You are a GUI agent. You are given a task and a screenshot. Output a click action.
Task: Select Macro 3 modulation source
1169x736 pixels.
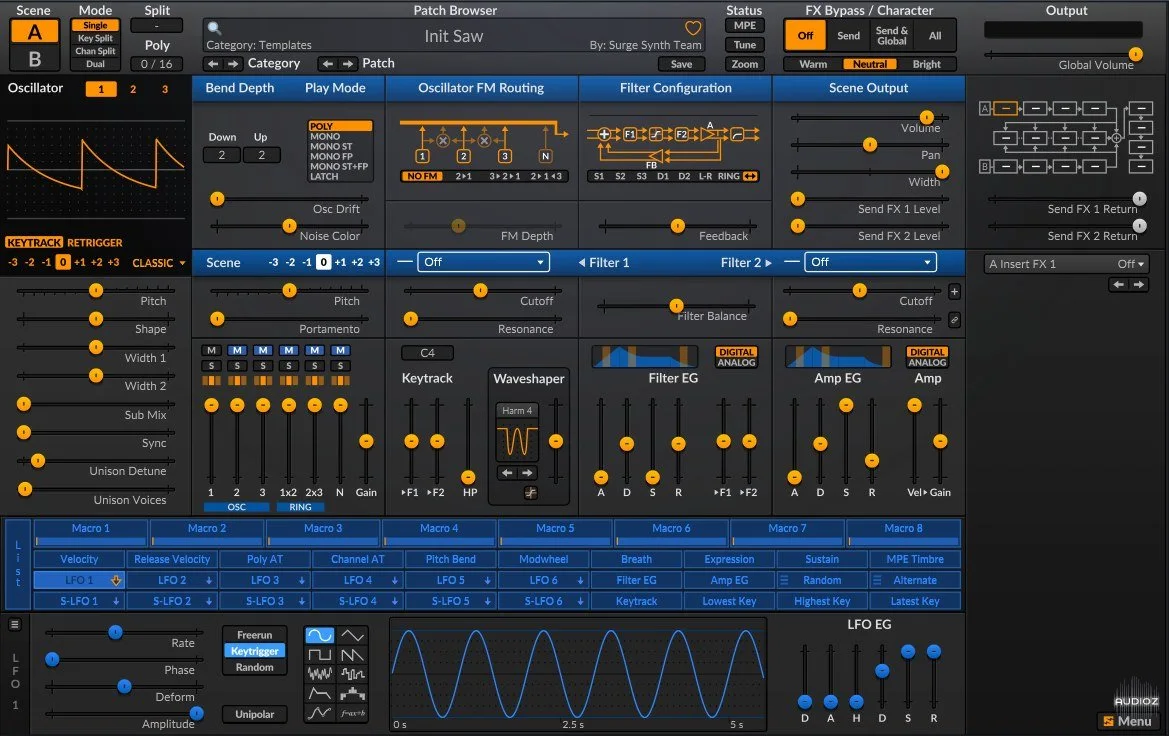[x=323, y=532]
